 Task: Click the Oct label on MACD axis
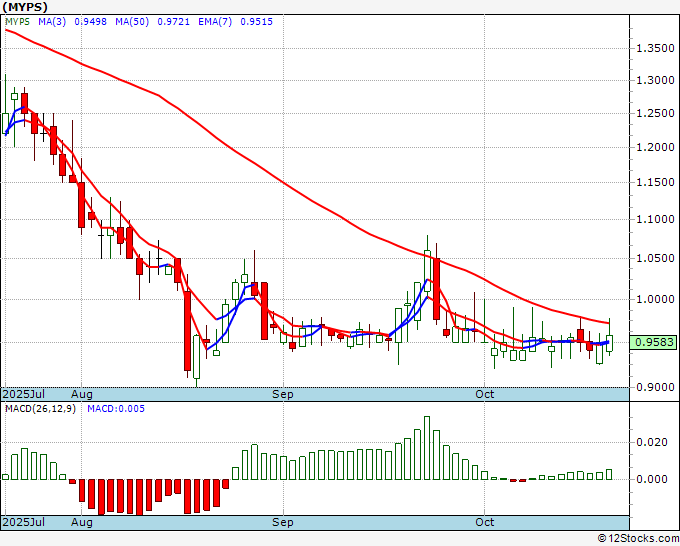[x=484, y=522]
